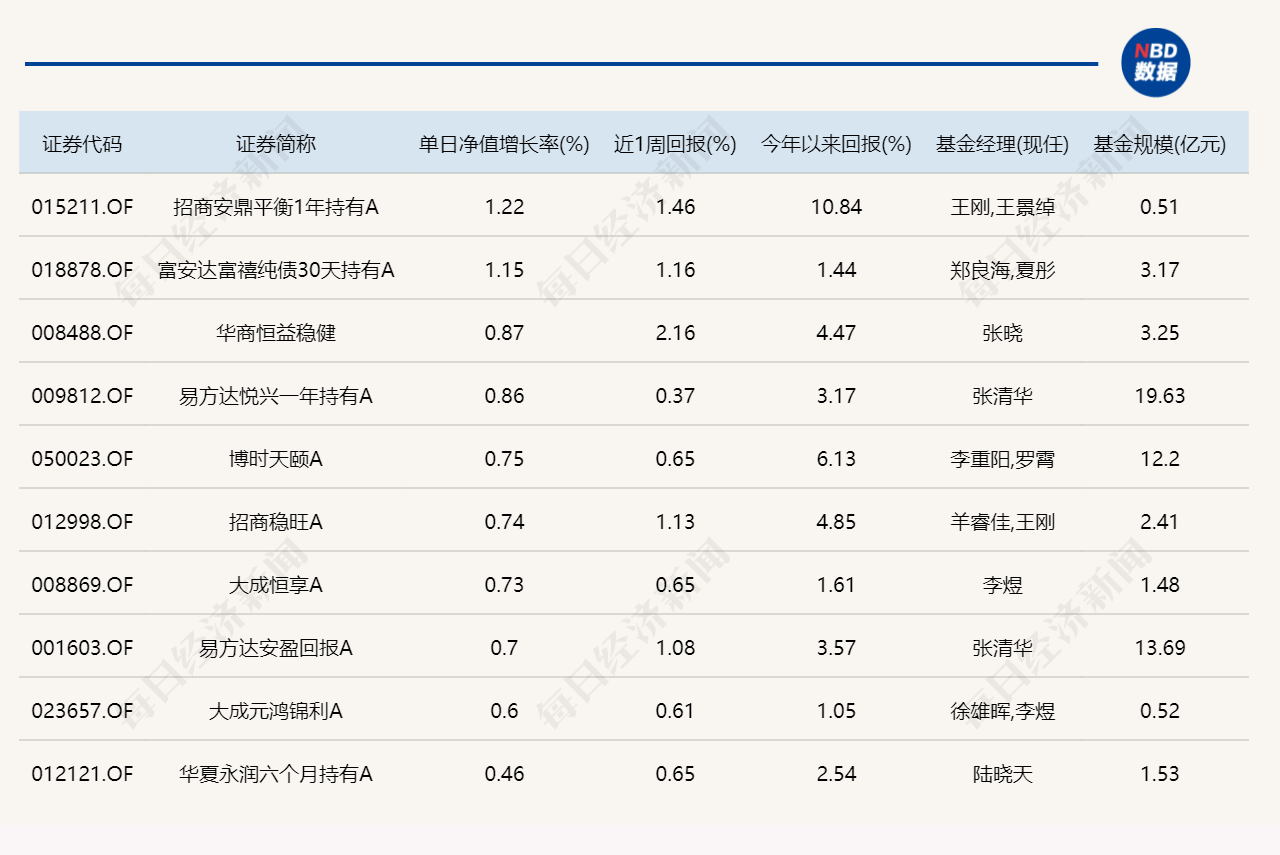Open the 博时天颐A fund name
The image size is (1280, 855).
(x=276, y=459)
